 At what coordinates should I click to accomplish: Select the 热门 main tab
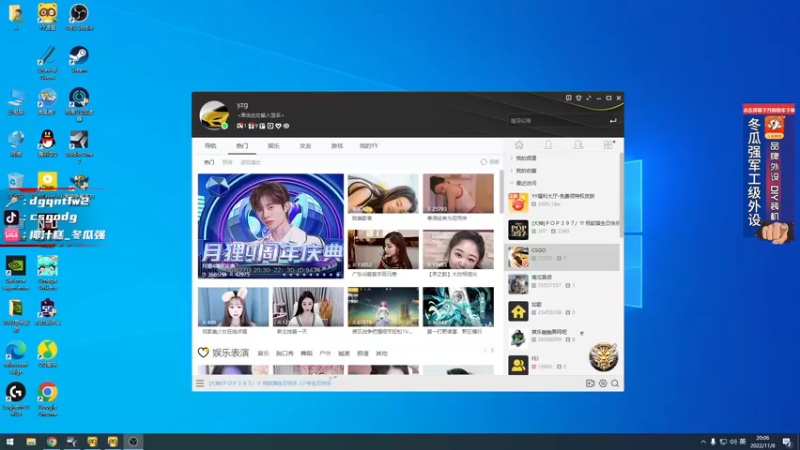pos(242,146)
